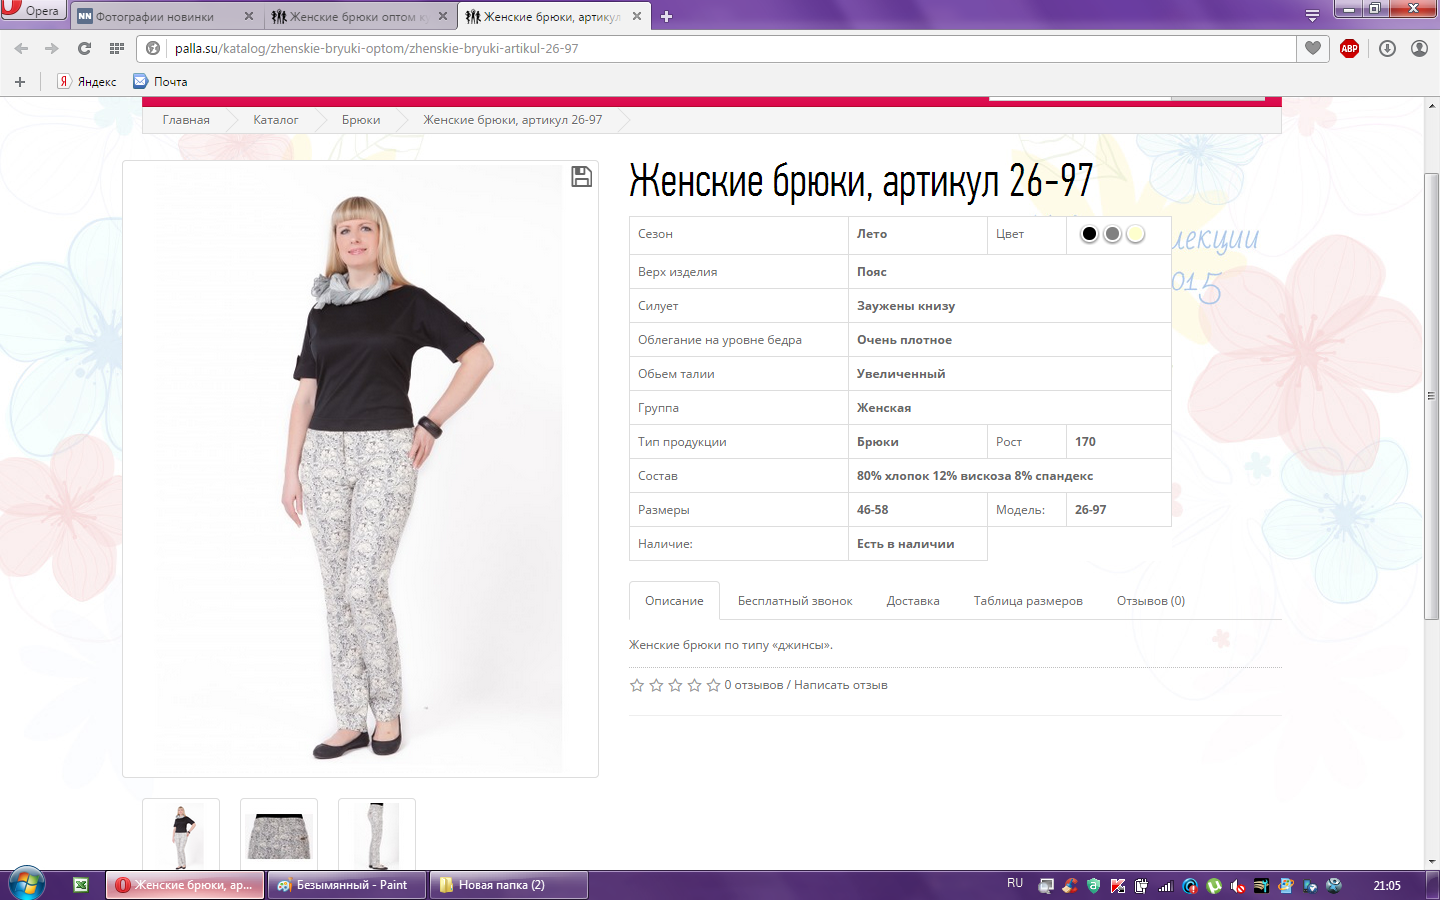Viewport: 1440px width, 900px height.
Task: Click the Есть в наличии availability text
Action: tap(905, 544)
